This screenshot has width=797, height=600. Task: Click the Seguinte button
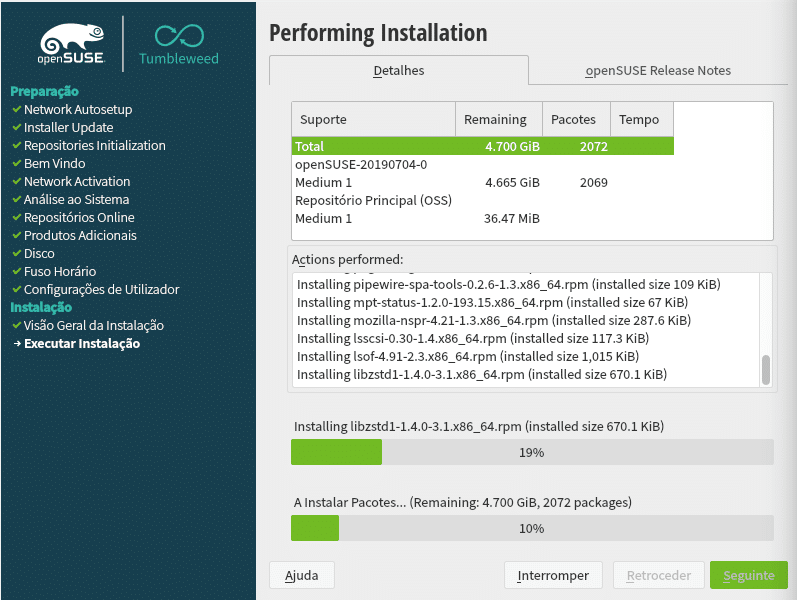[x=749, y=575]
